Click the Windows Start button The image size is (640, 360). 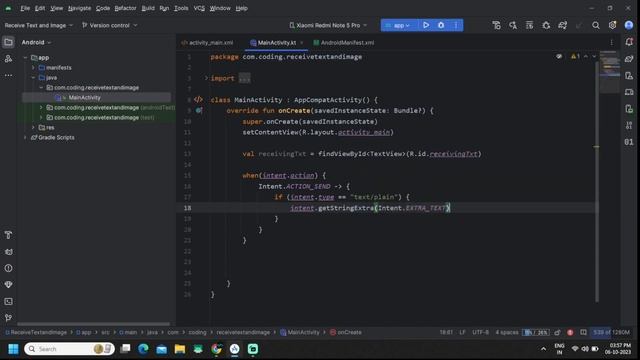(13, 349)
